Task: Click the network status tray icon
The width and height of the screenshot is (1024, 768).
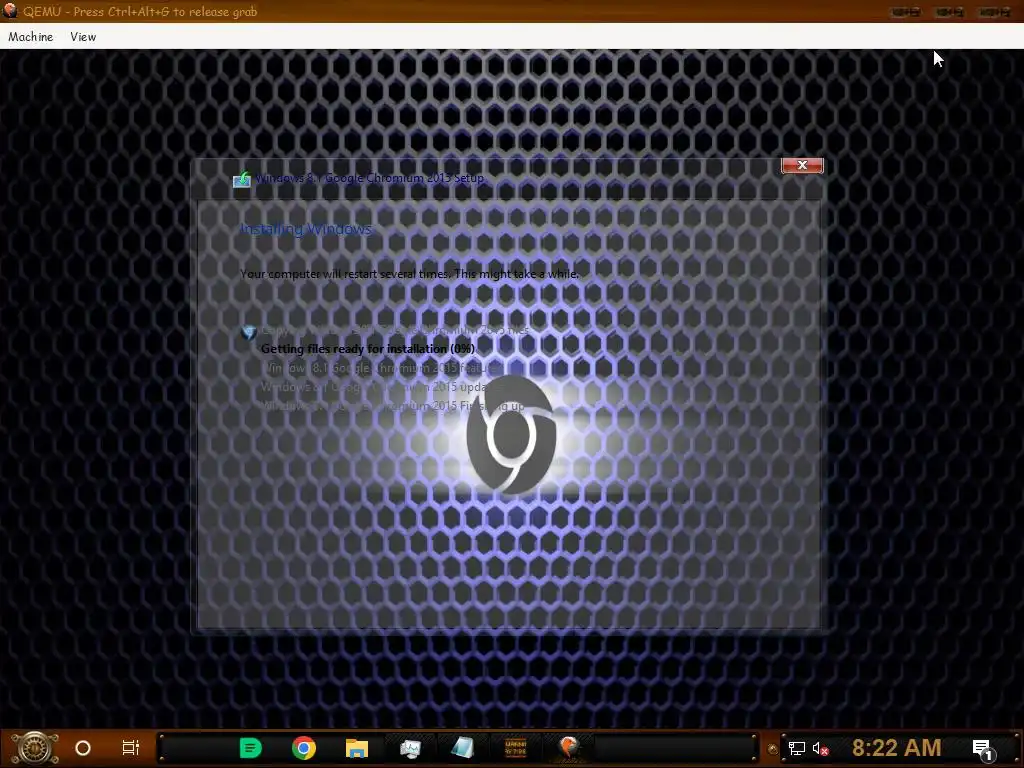Action: click(x=797, y=748)
